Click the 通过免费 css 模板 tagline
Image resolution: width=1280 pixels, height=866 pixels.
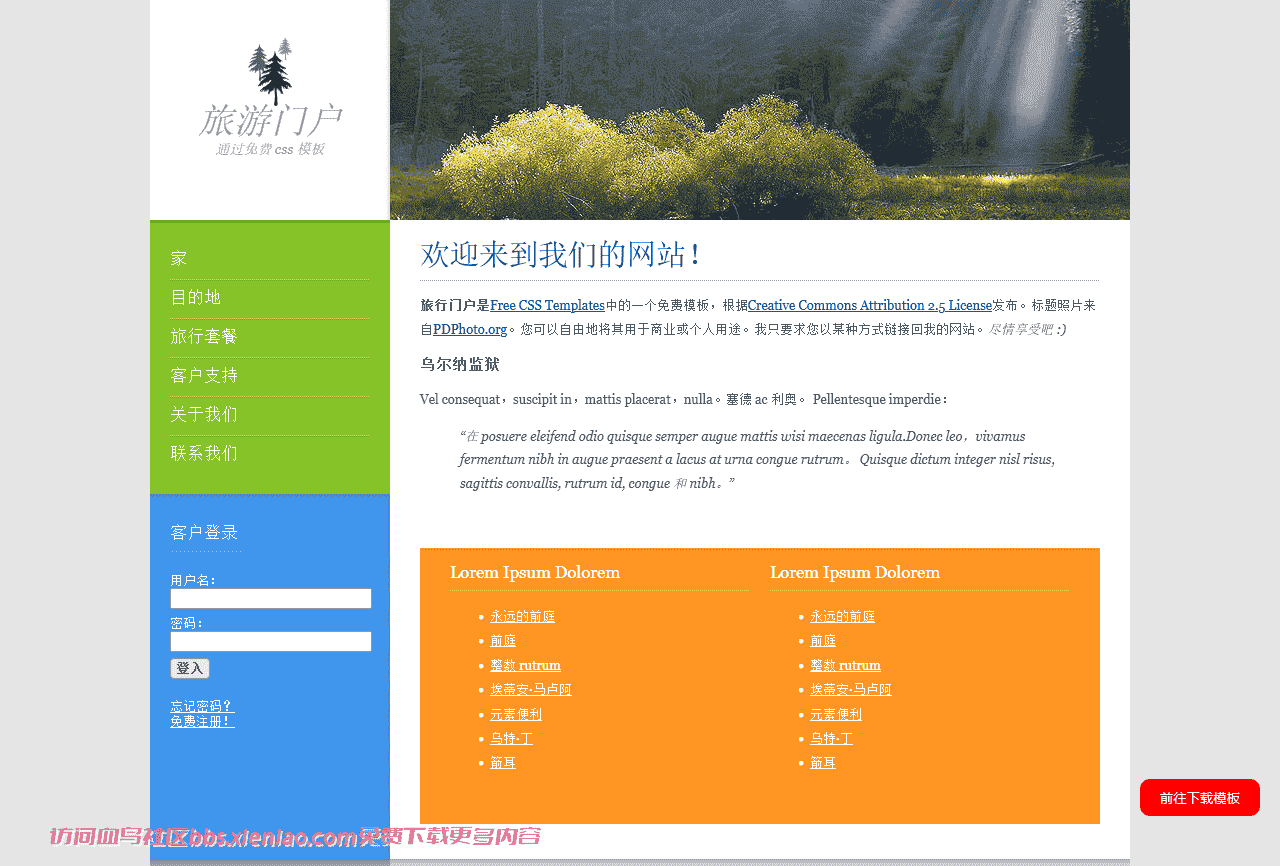(270, 149)
